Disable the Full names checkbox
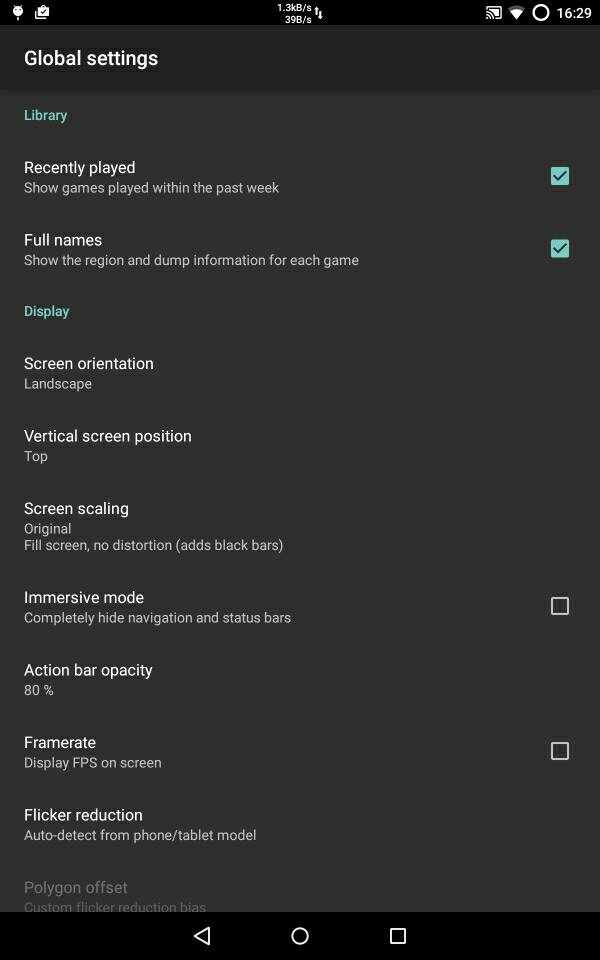Image resolution: width=600 pixels, height=960 pixels. [559, 248]
